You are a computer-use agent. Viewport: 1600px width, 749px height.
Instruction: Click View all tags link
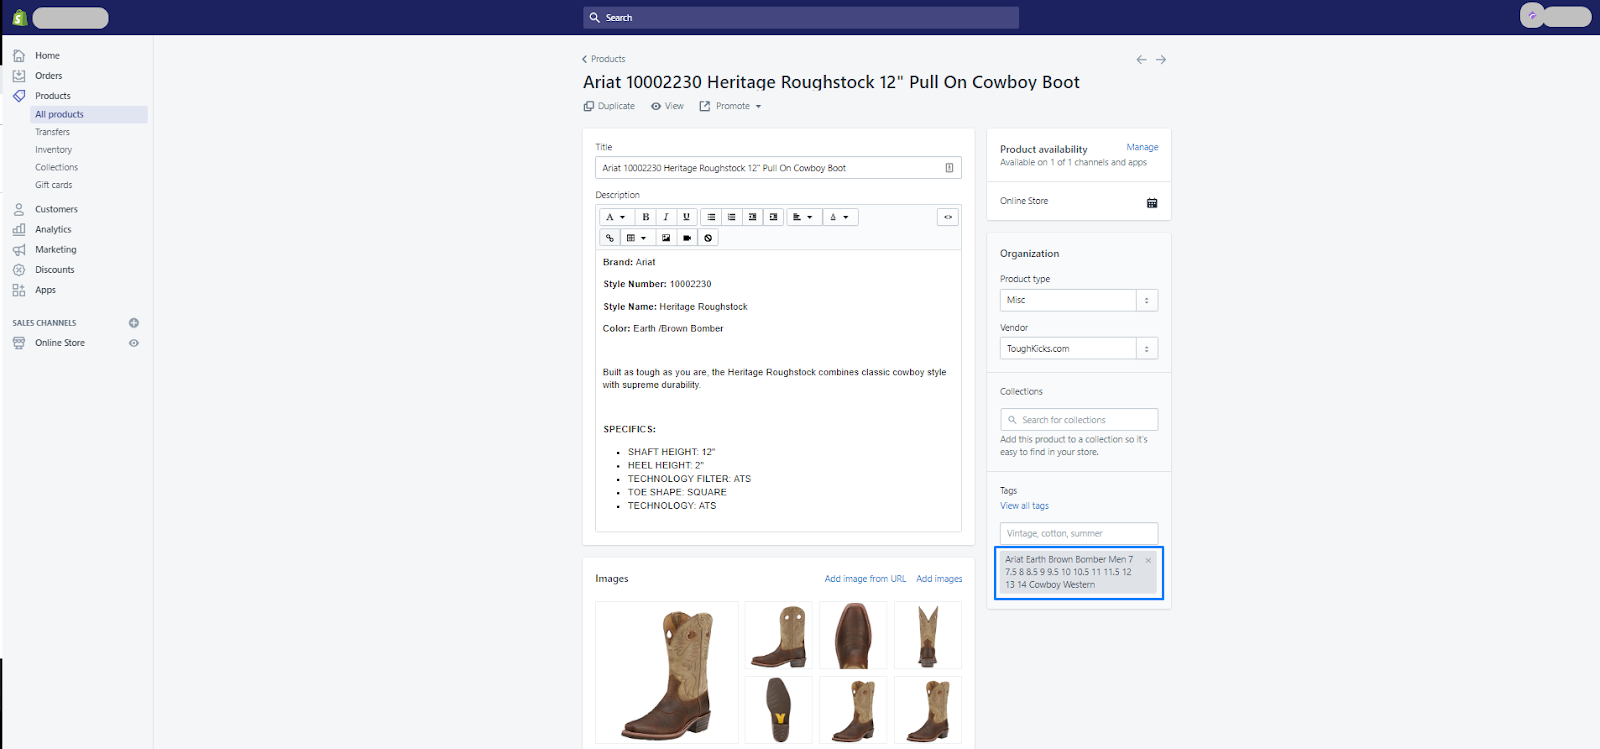tap(1024, 506)
